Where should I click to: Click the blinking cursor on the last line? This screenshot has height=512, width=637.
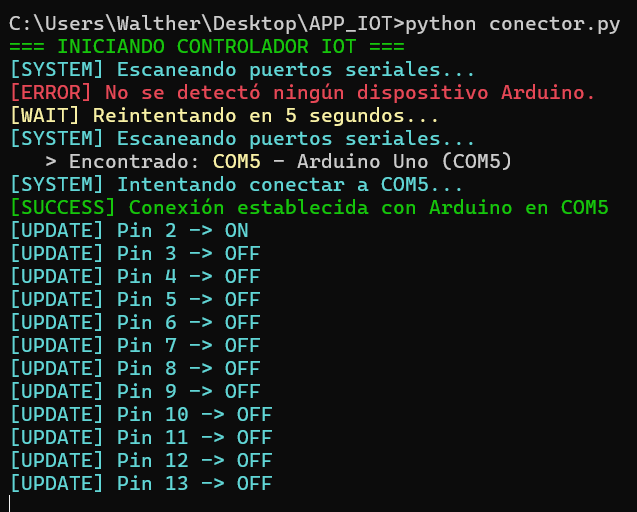(x=10, y=505)
